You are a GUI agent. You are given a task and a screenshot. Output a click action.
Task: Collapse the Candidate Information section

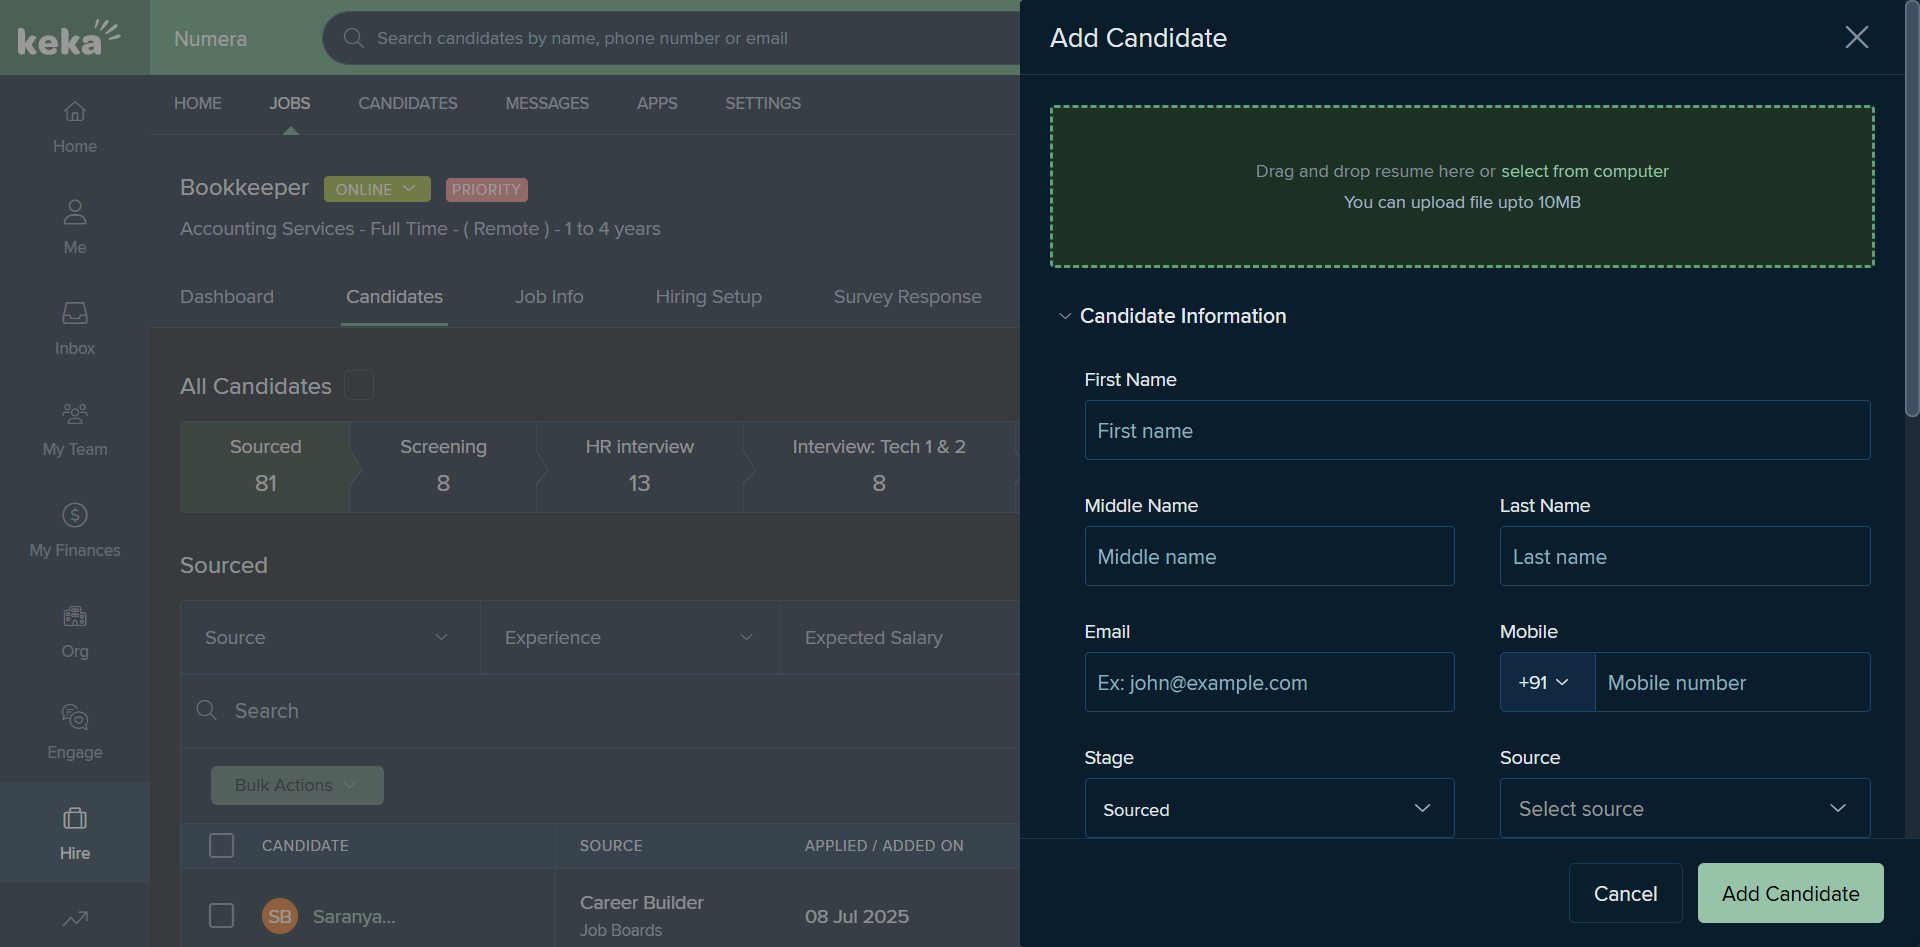point(1065,316)
